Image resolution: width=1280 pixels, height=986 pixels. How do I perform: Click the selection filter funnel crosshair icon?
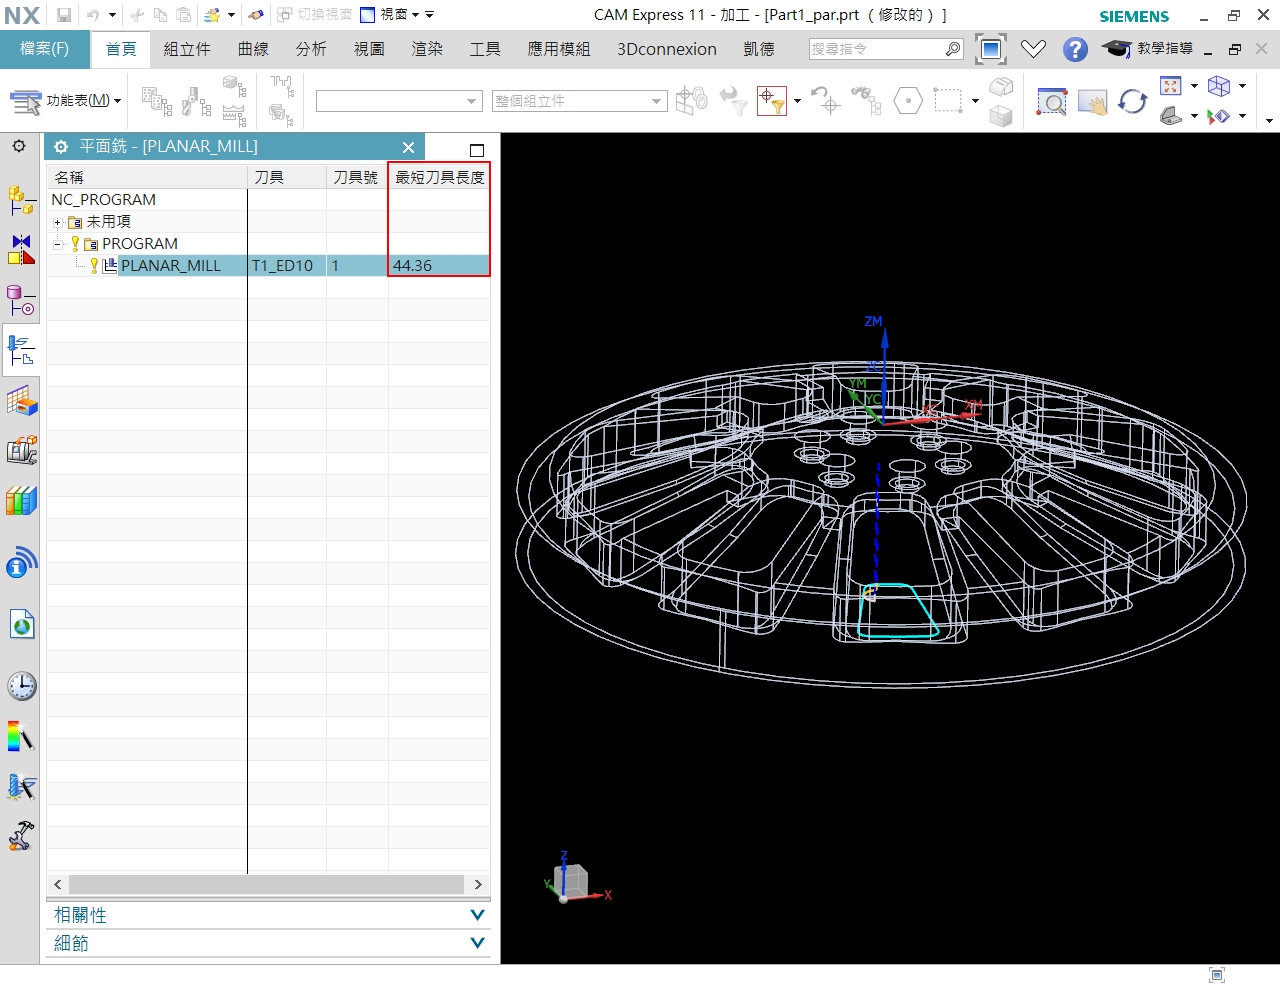click(772, 101)
